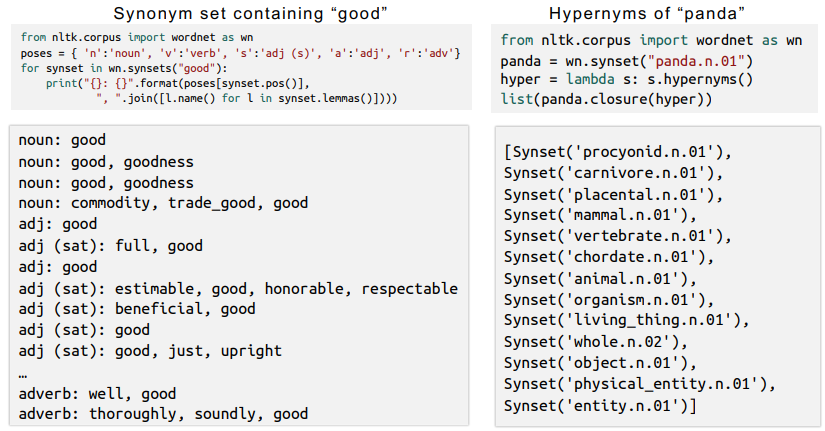
Task: Click the Synset('living_thing.n.01') entry
Action: pyautogui.click(x=624, y=321)
